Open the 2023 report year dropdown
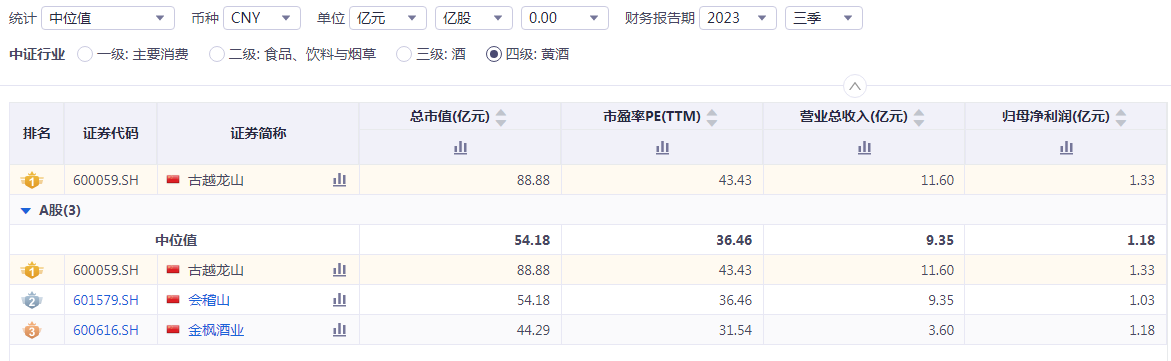Viewport: 1171px width, 361px height. click(x=738, y=18)
